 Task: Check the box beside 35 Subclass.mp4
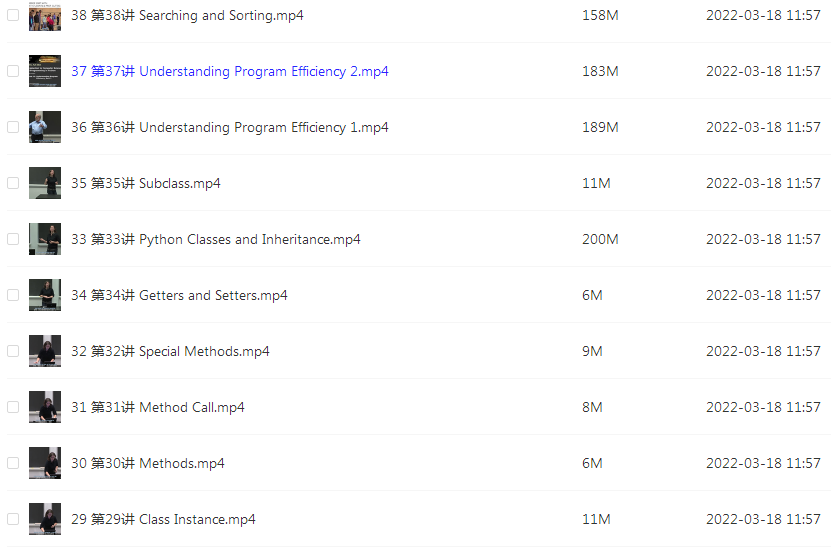(x=13, y=183)
